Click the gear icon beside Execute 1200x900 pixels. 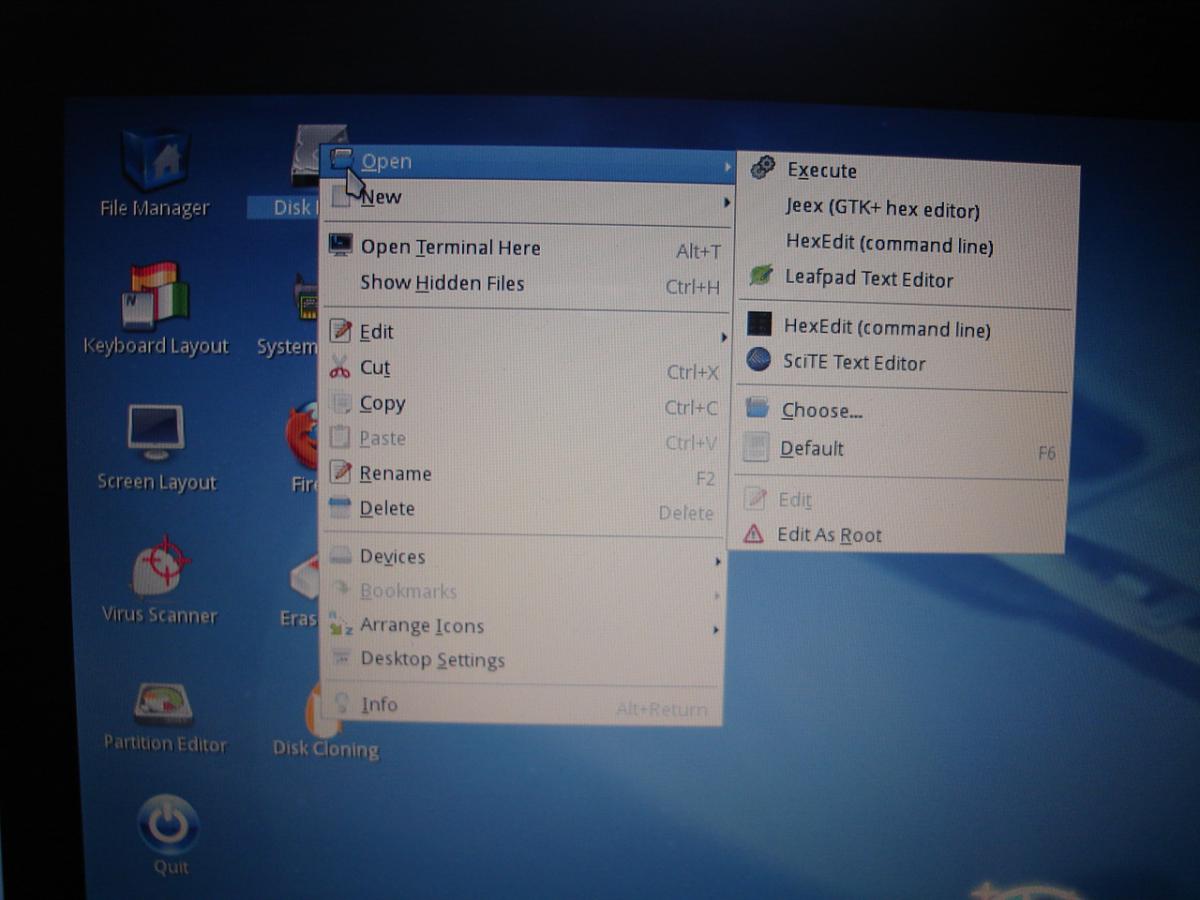762,168
